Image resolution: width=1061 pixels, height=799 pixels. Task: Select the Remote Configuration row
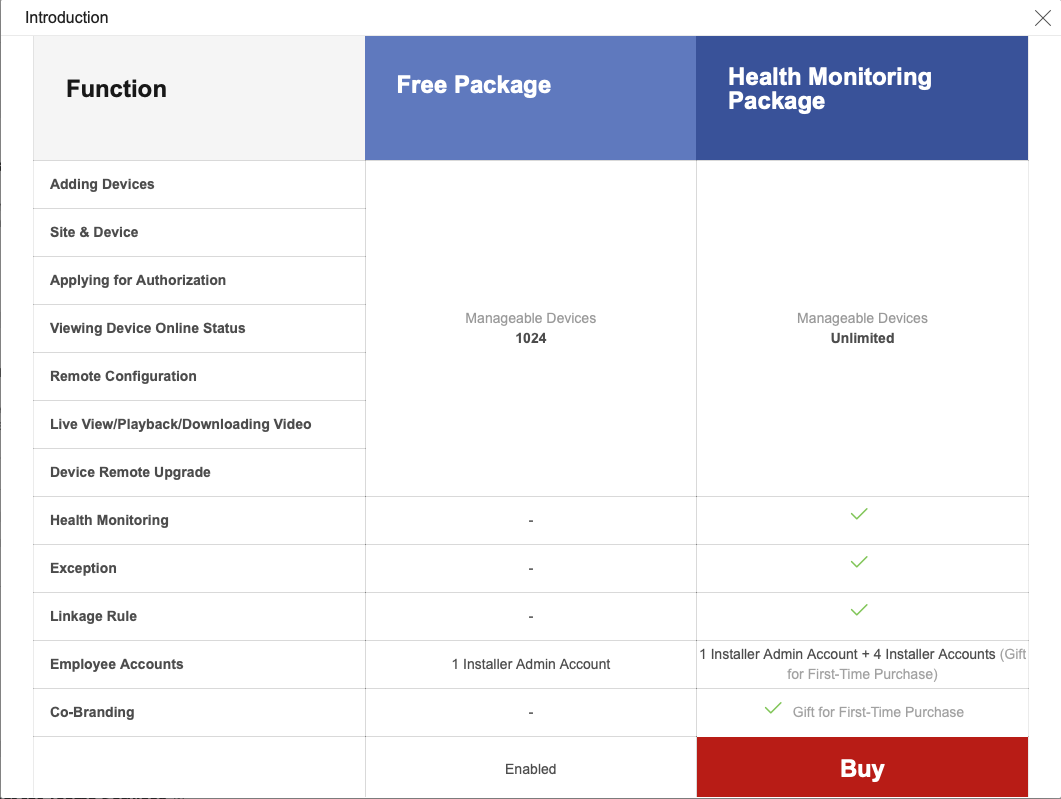pyautogui.click(x=123, y=376)
